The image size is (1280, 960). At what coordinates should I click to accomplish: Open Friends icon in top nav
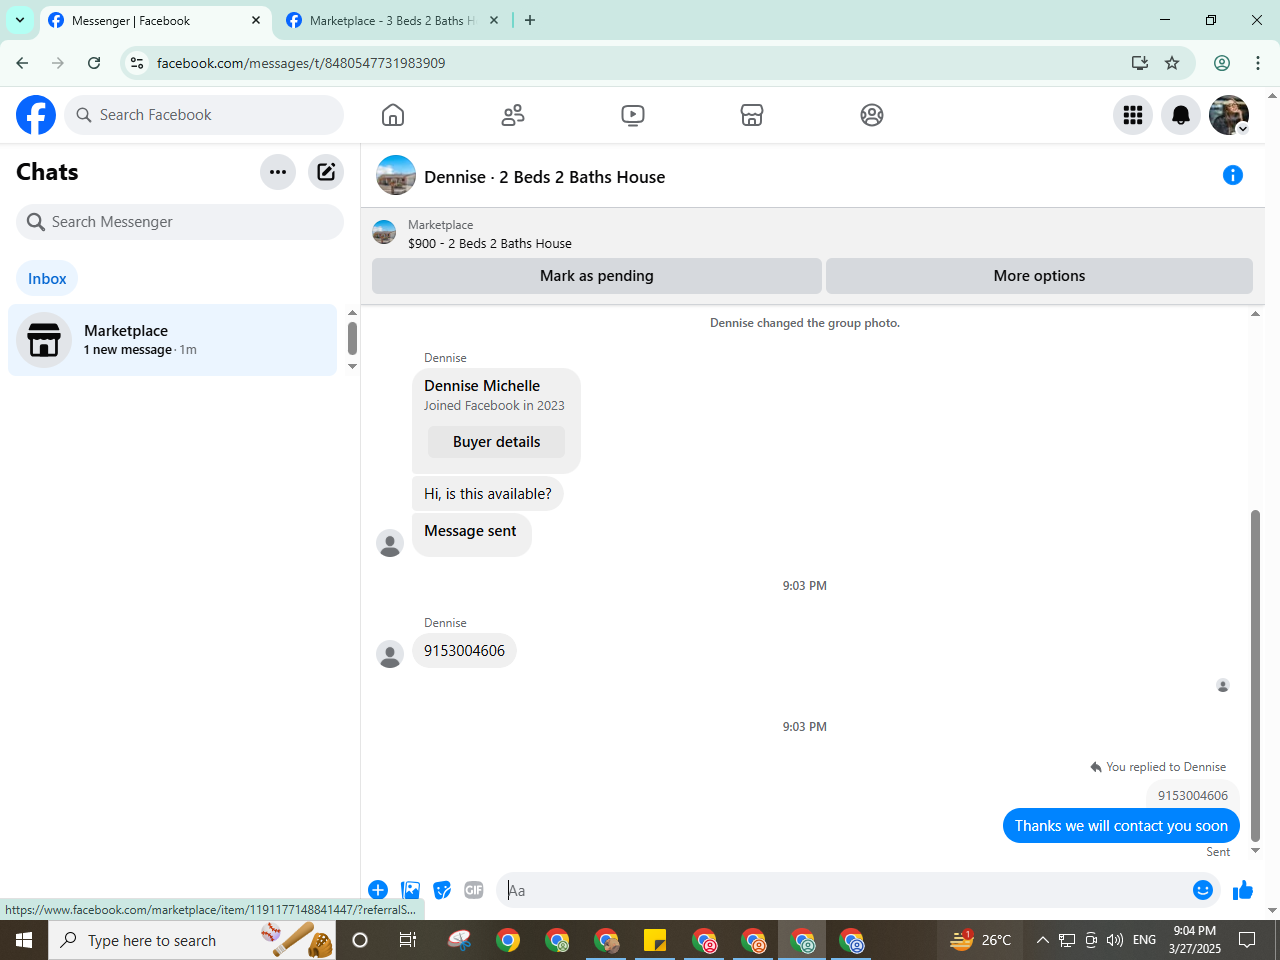click(513, 115)
